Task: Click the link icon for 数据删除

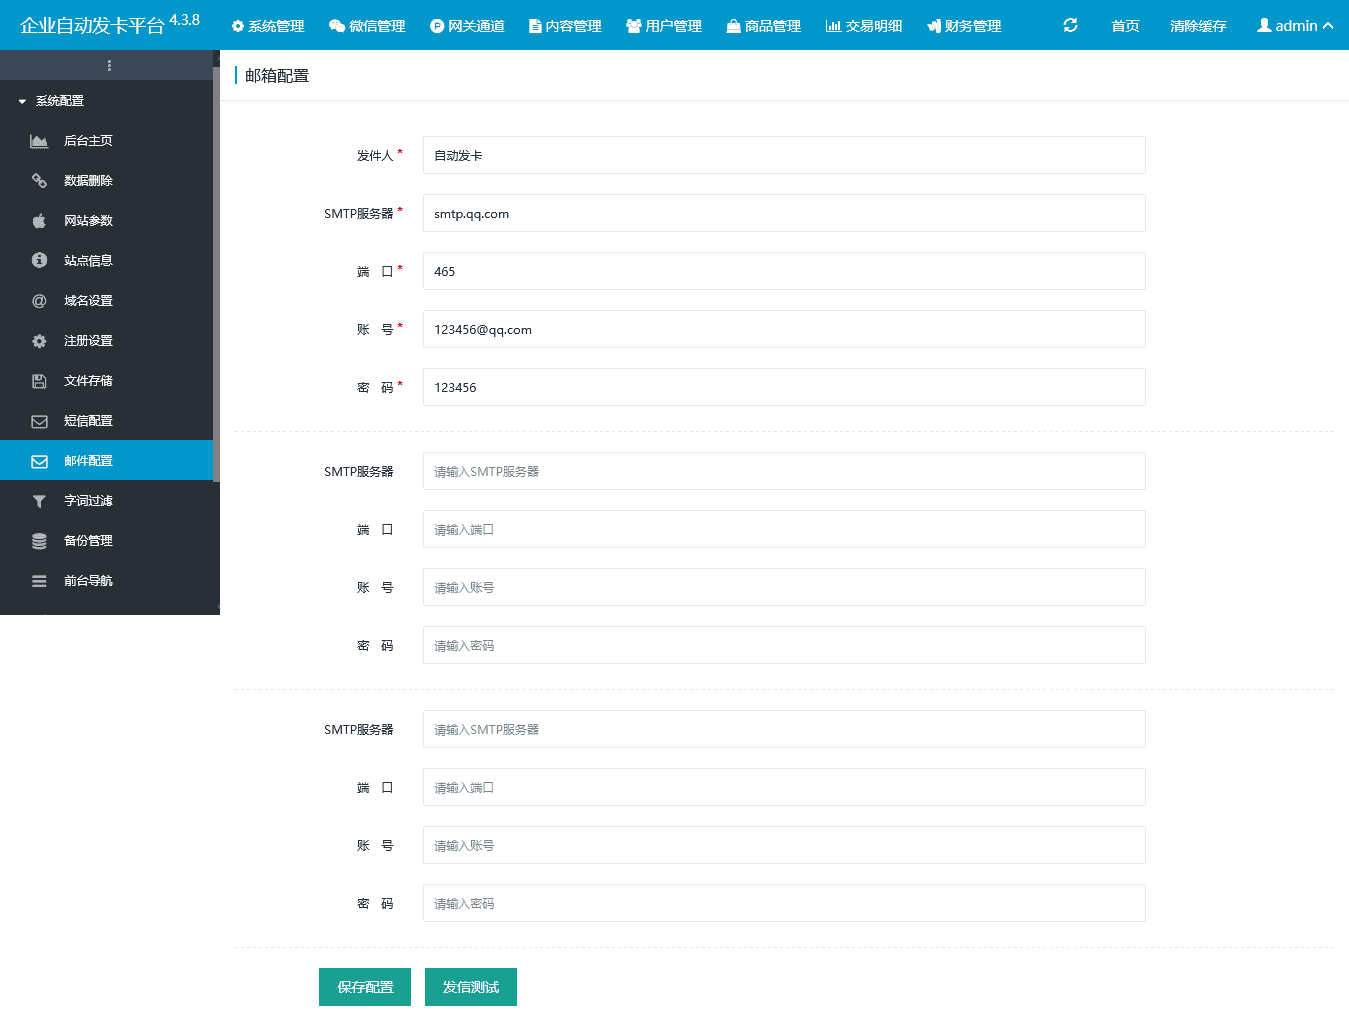Action: tap(39, 181)
